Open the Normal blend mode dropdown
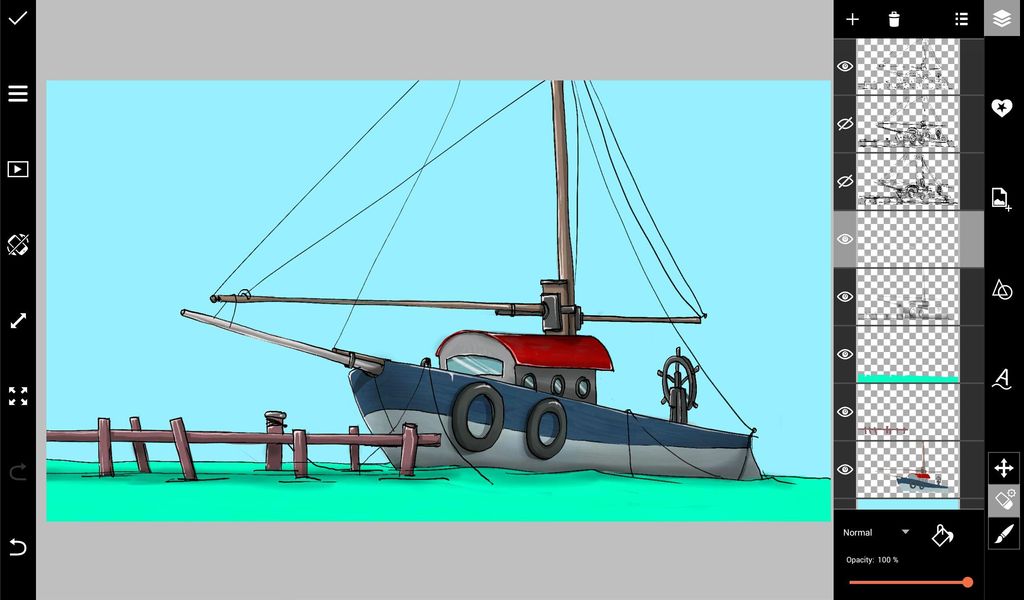The height and width of the screenshot is (600, 1024). point(876,533)
